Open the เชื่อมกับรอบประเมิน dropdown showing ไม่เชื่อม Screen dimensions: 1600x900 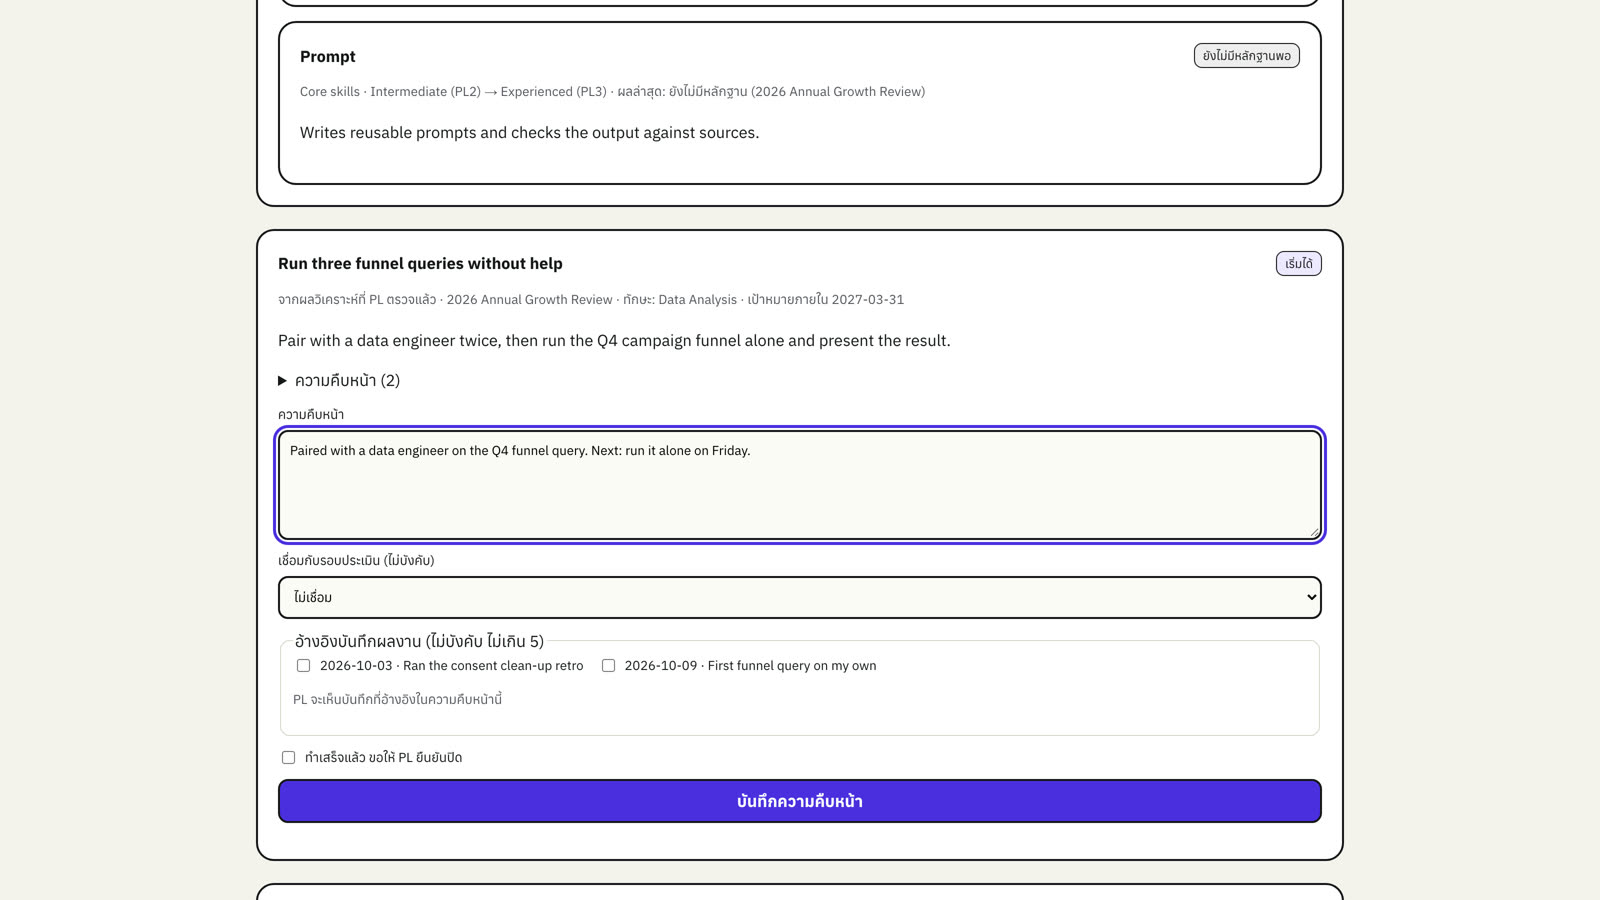800,597
